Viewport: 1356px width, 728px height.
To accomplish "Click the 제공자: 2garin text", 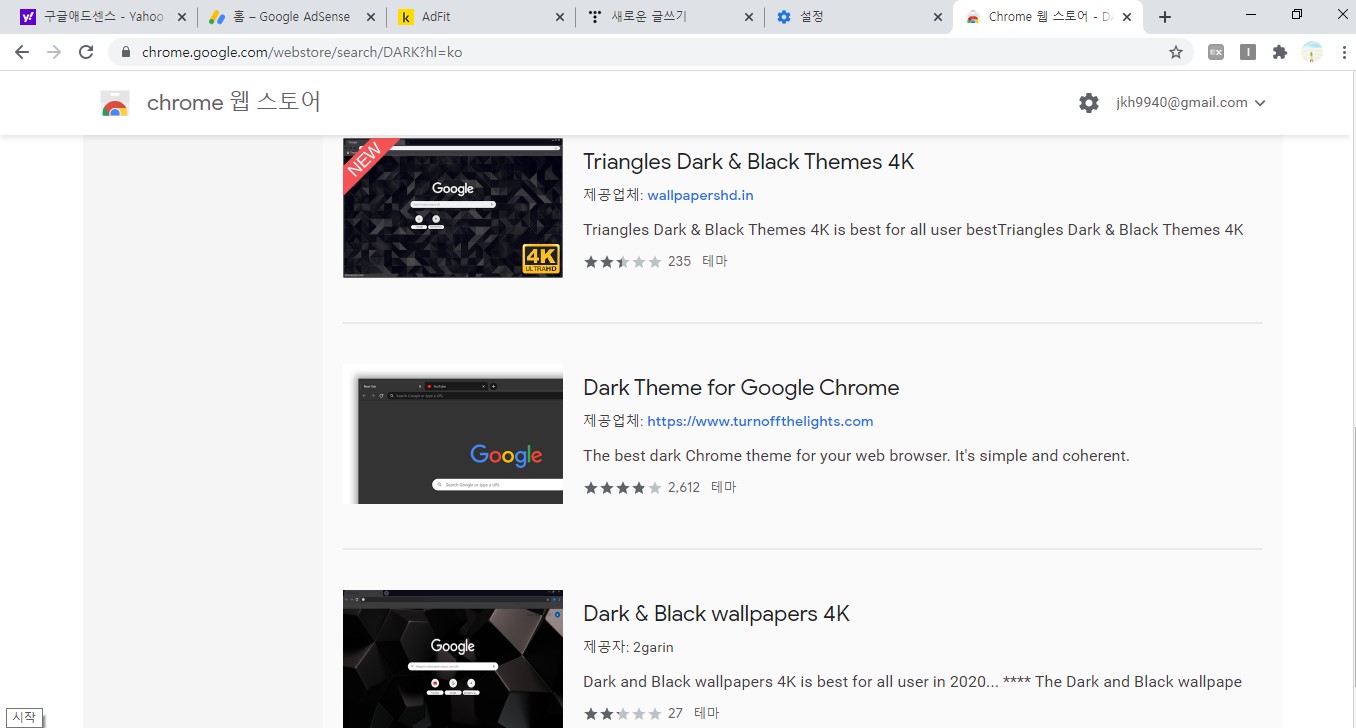I will (x=628, y=647).
